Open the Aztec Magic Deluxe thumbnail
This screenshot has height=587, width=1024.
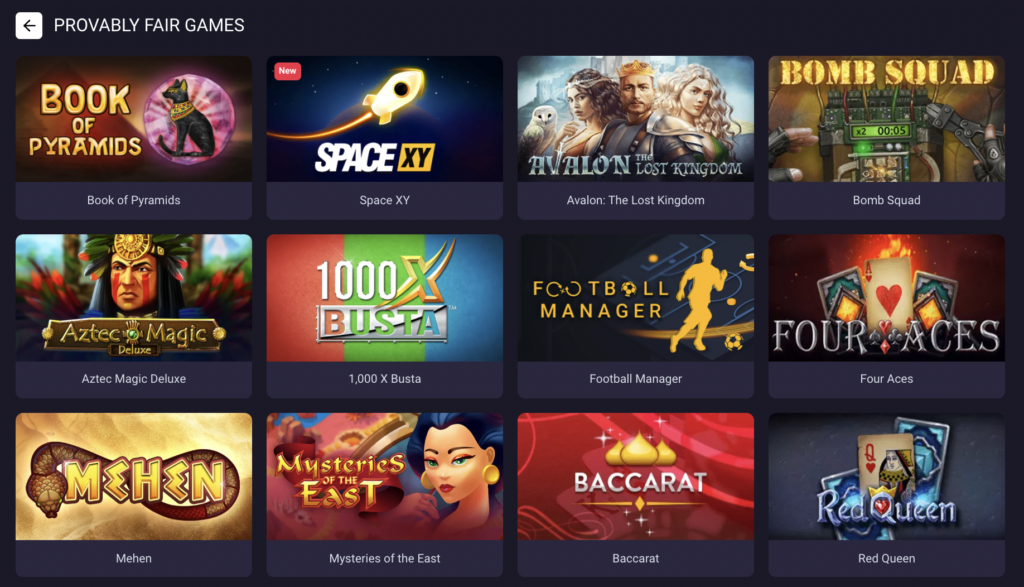tap(134, 298)
